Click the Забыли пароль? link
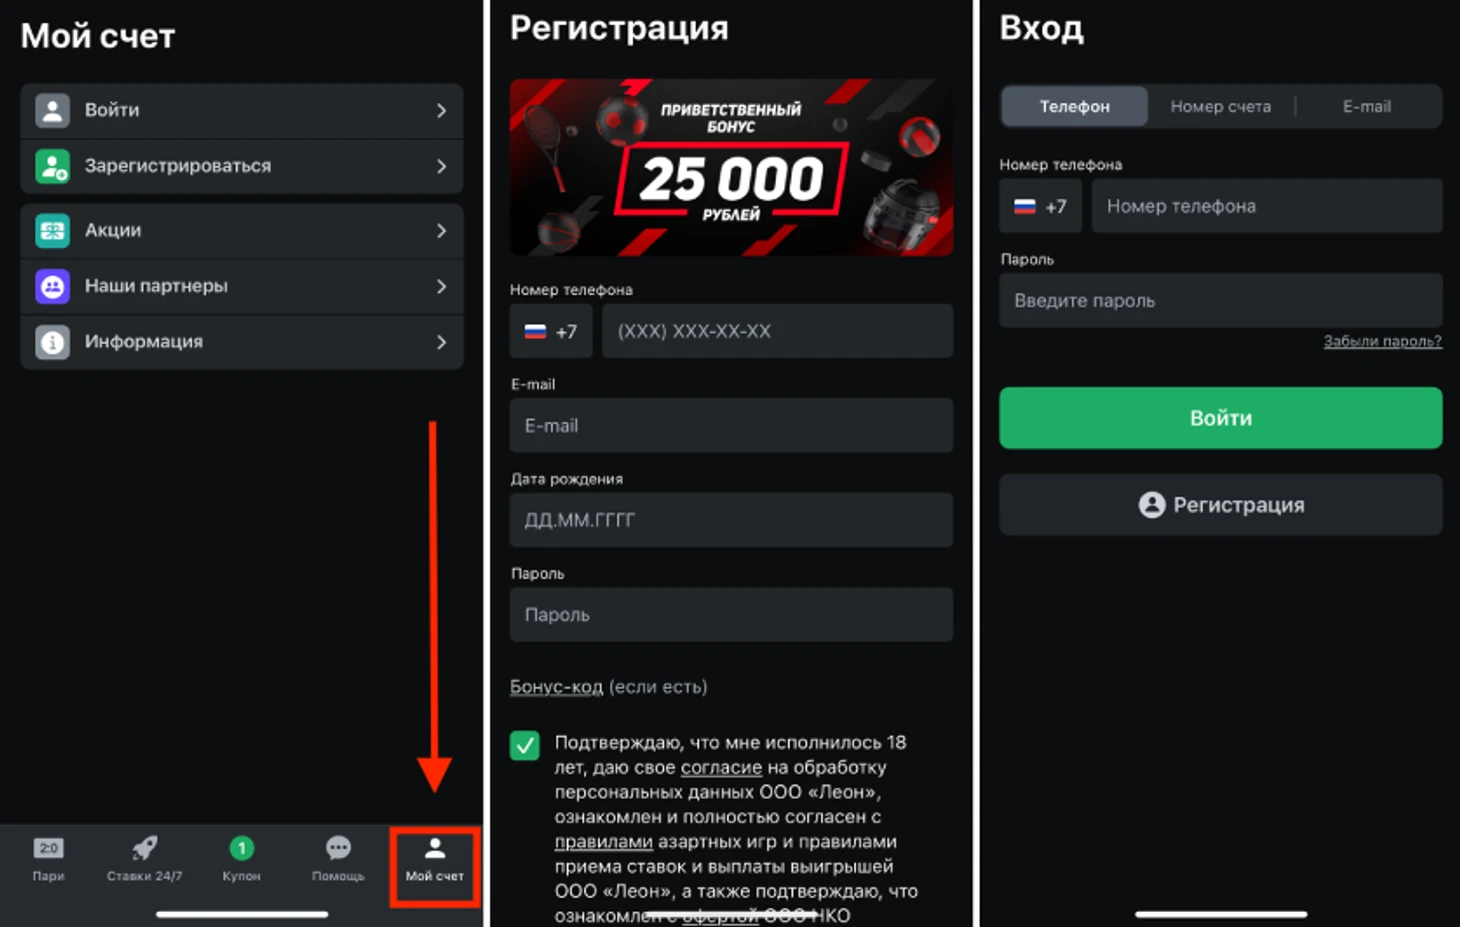This screenshot has height=927, width=1460. [x=1382, y=341]
